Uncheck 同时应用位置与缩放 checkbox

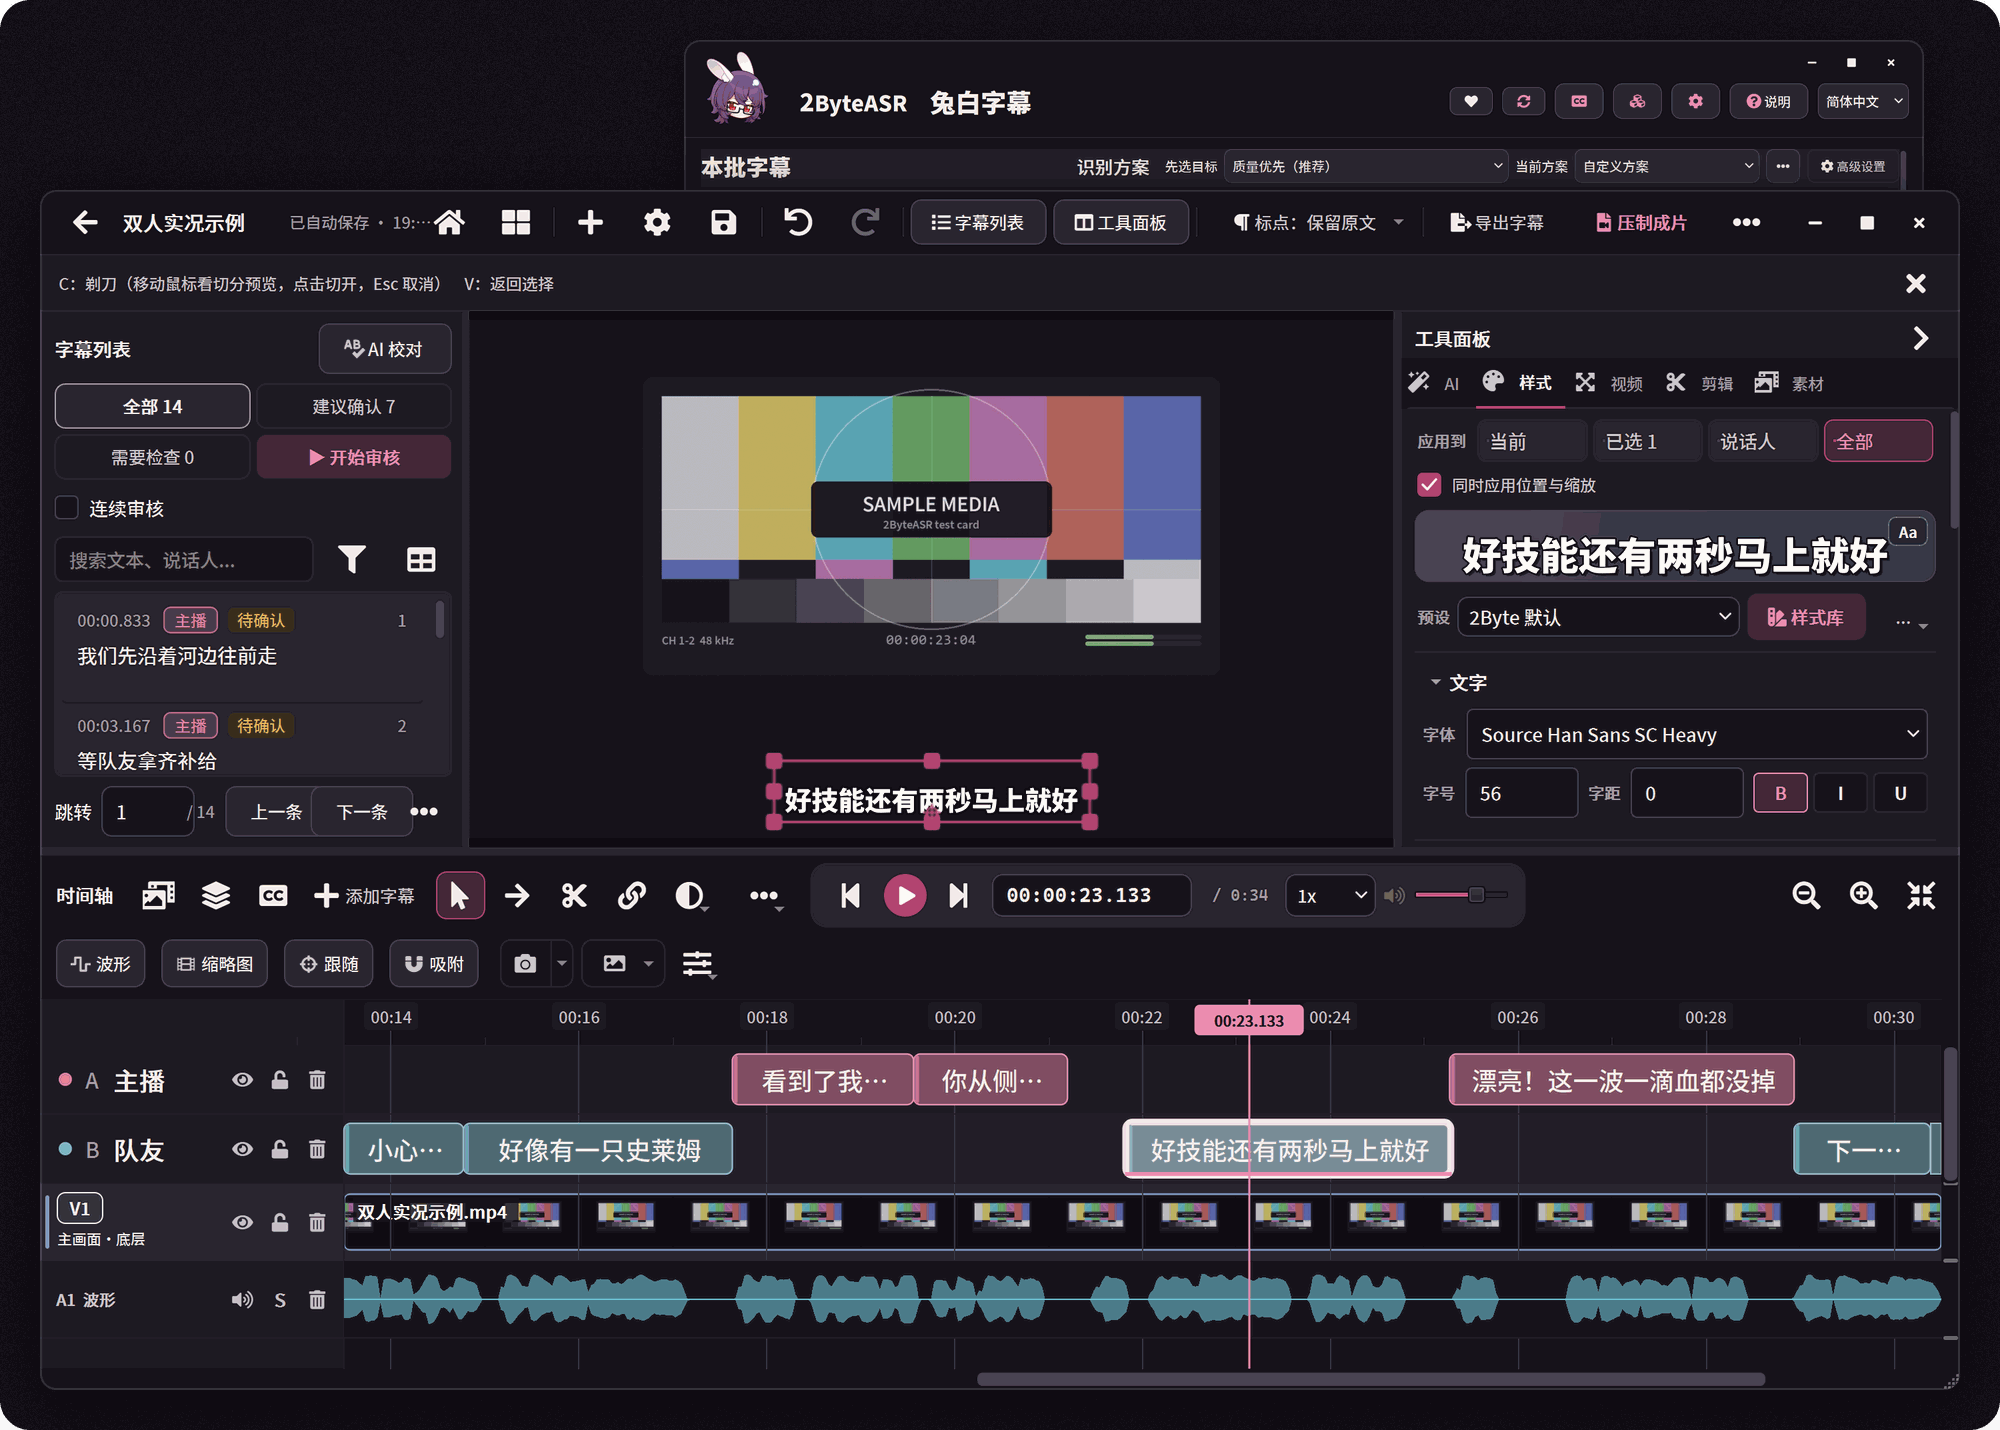point(1429,485)
